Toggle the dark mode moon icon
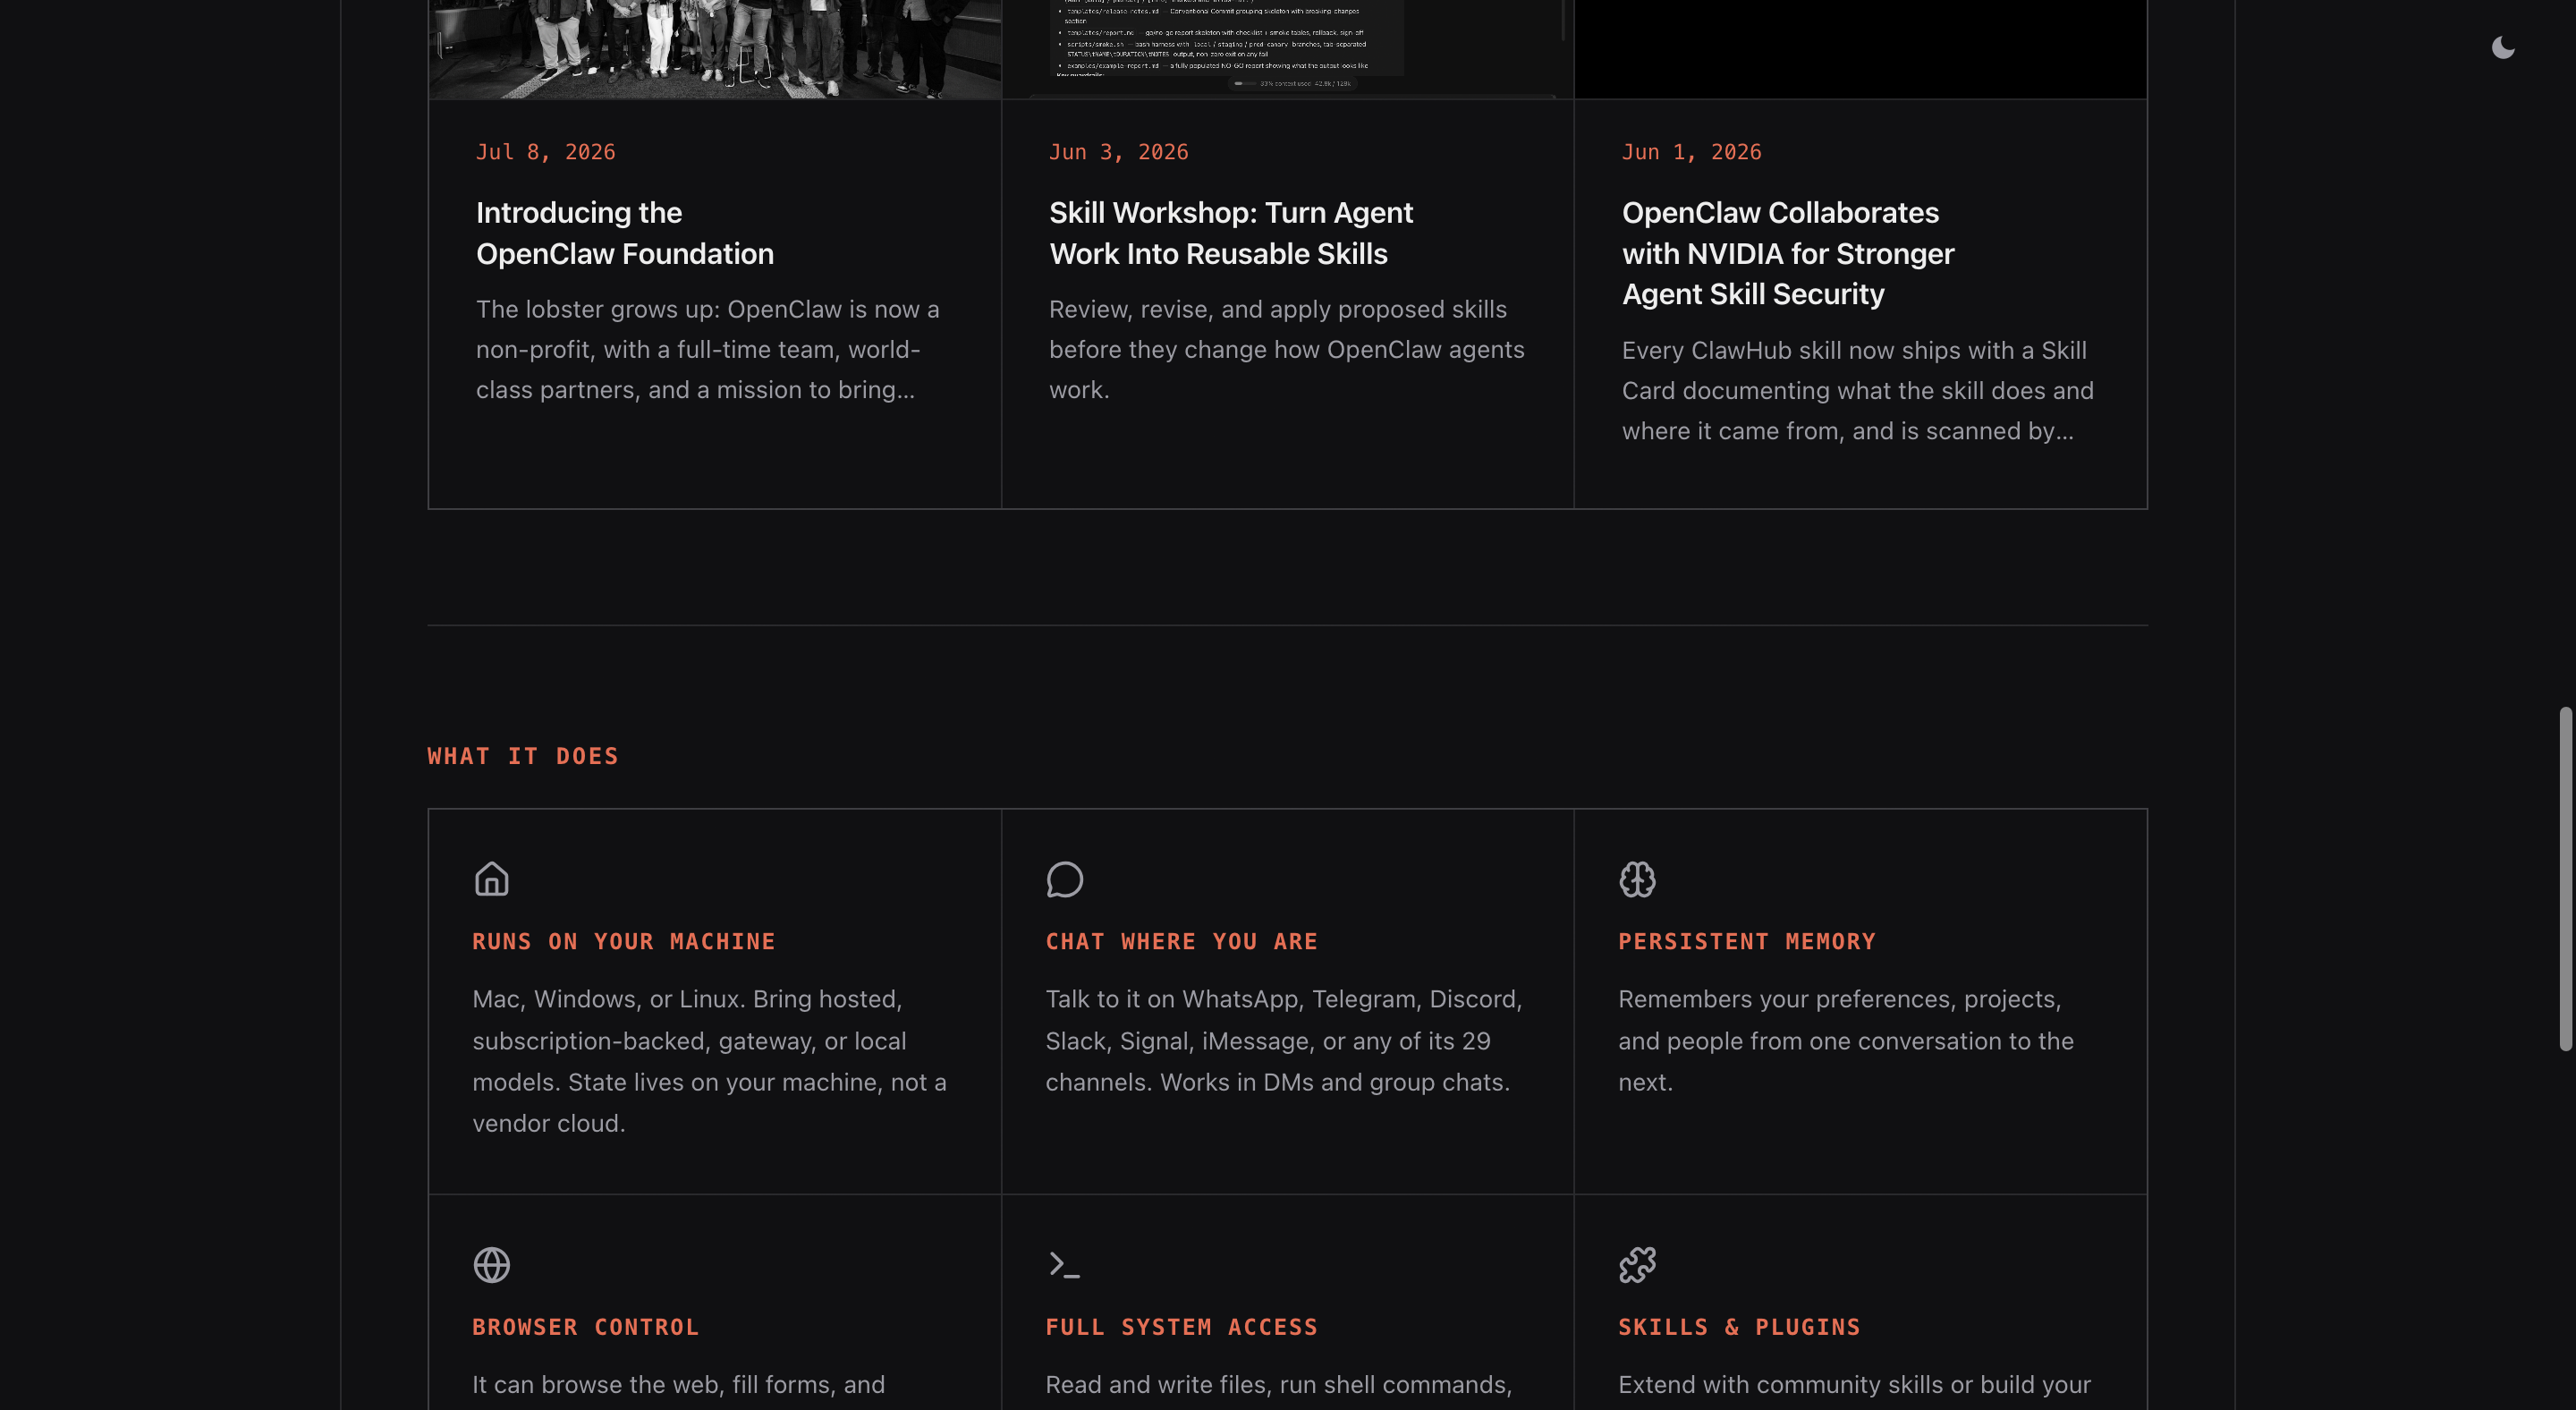The height and width of the screenshot is (1410, 2576). coord(2503,47)
